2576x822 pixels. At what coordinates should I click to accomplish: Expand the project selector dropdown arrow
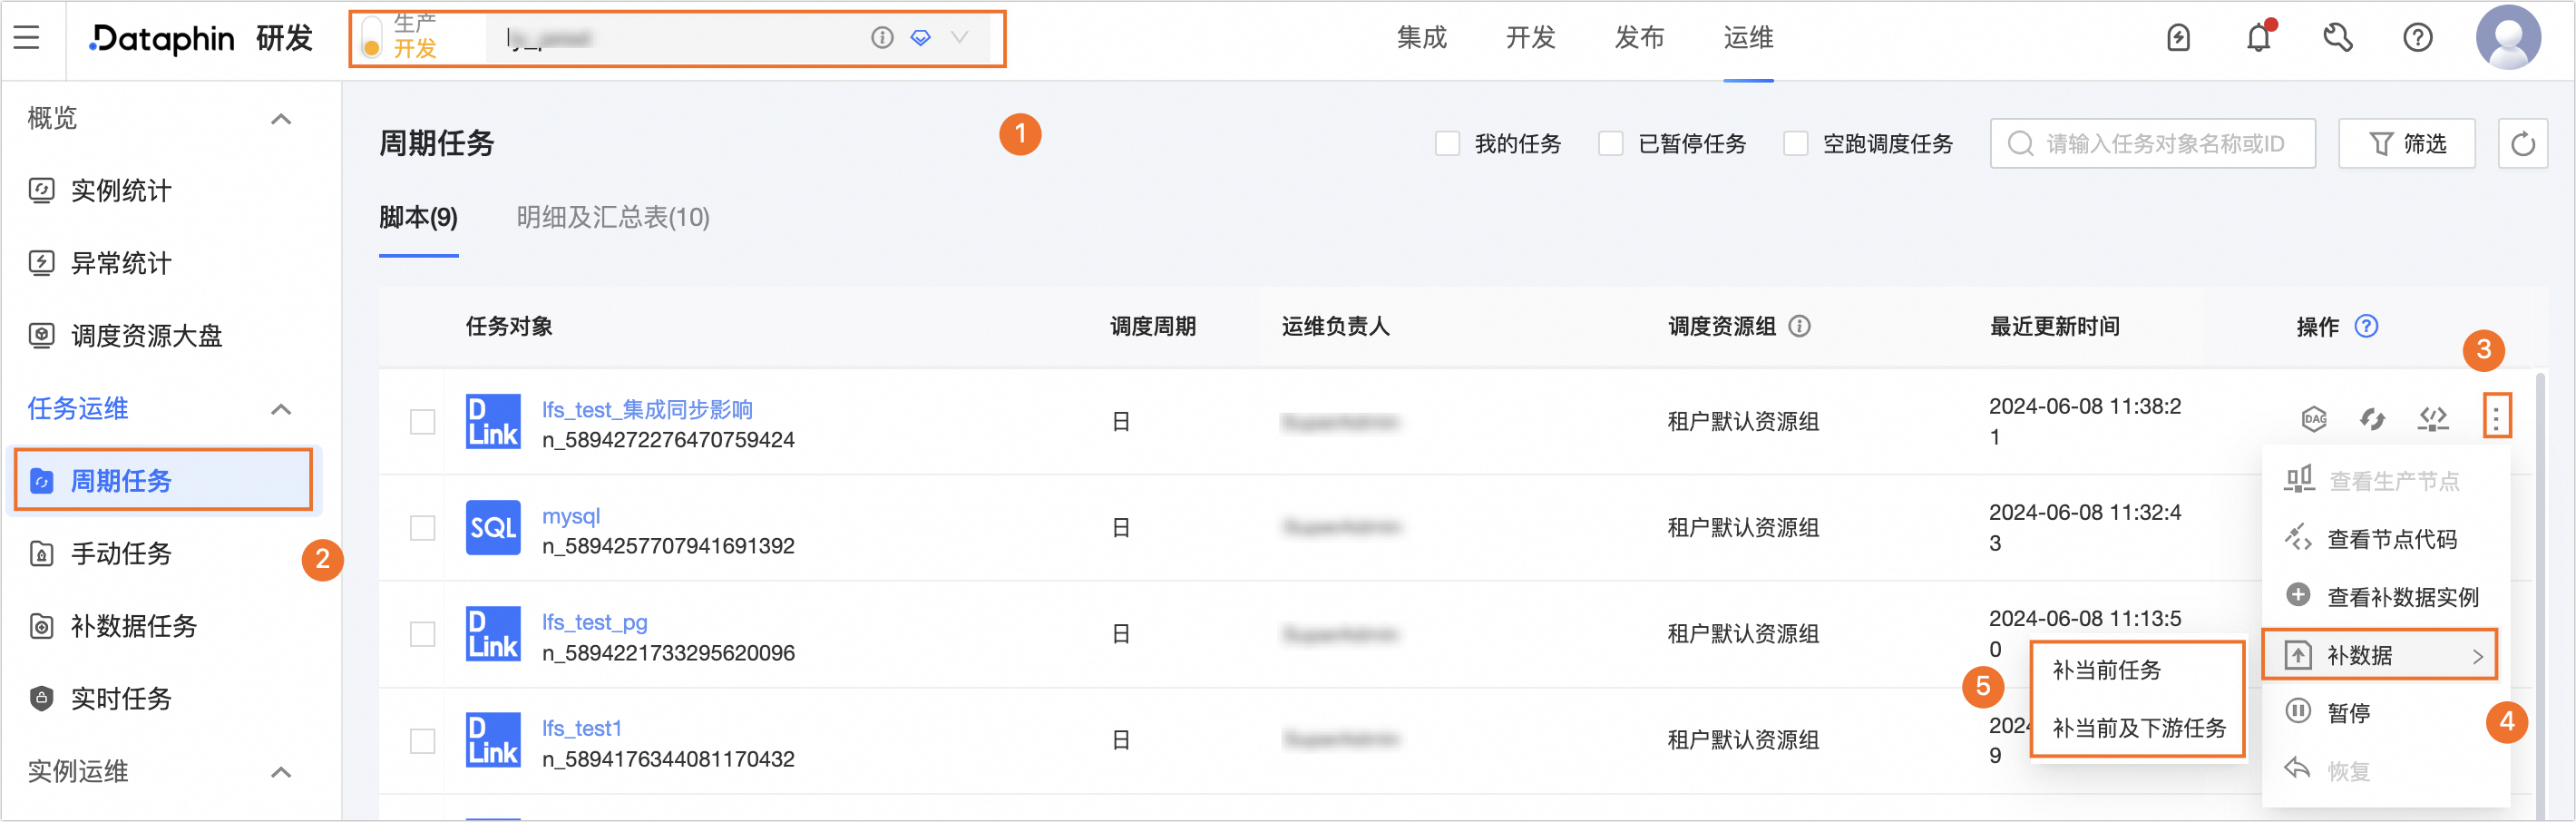click(x=959, y=38)
